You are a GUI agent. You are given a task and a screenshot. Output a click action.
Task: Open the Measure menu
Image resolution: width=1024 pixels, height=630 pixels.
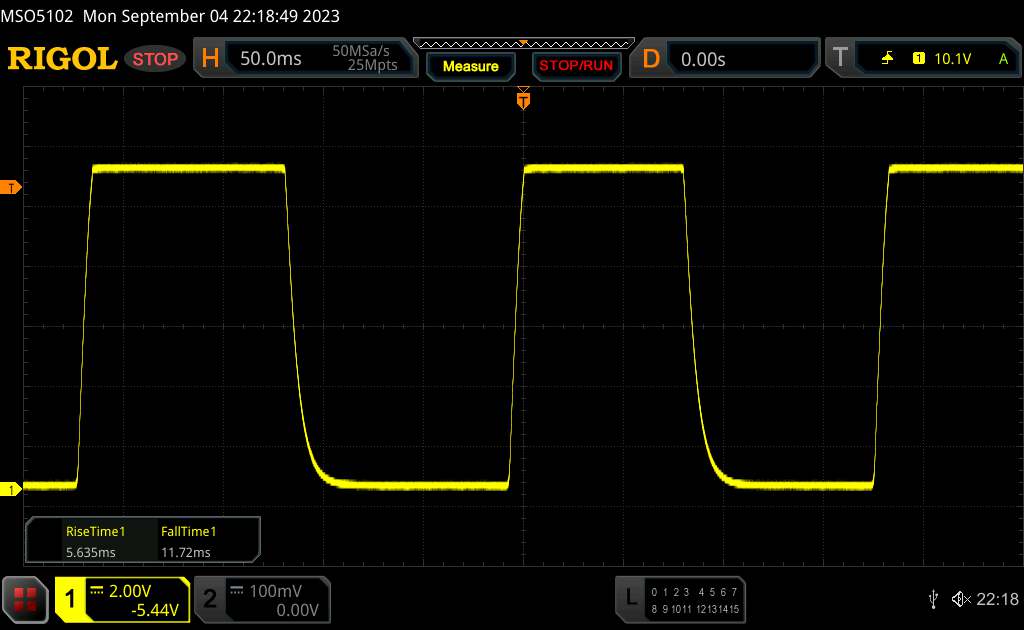tap(470, 66)
